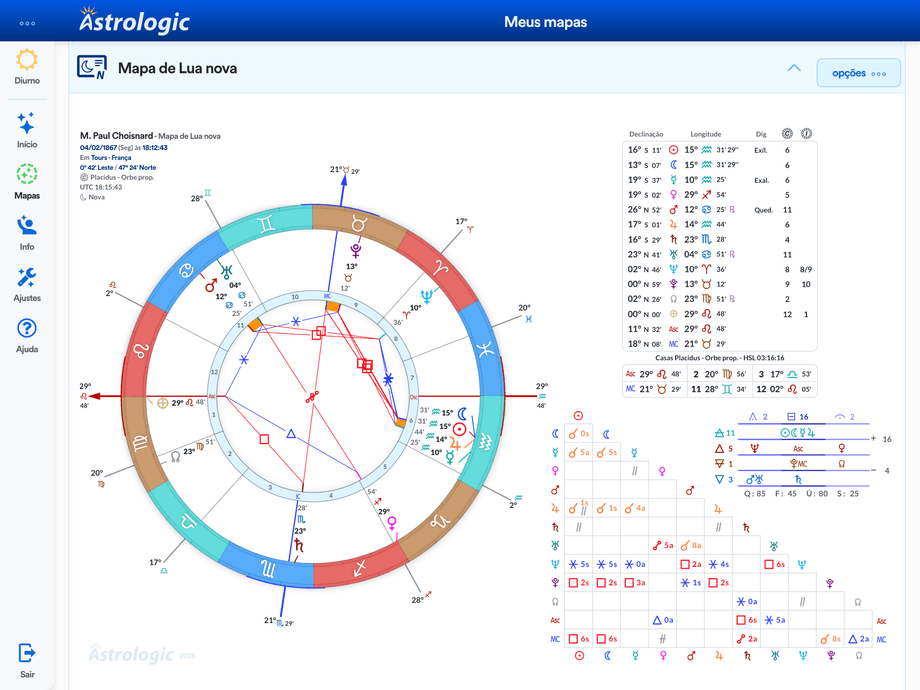920x690 pixels.
Task: Collapse the Mapa de Lua nova panel
Action: (x=794, y=68)
